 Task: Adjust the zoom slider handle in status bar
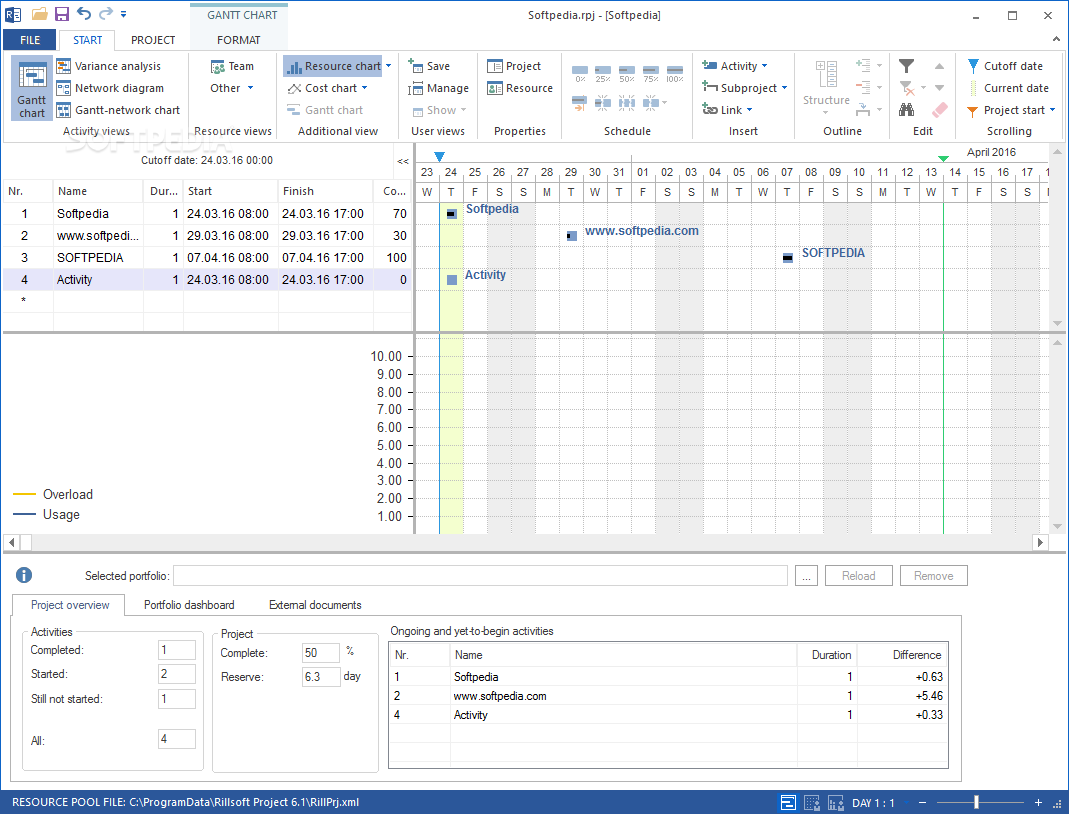click(976, 802)
